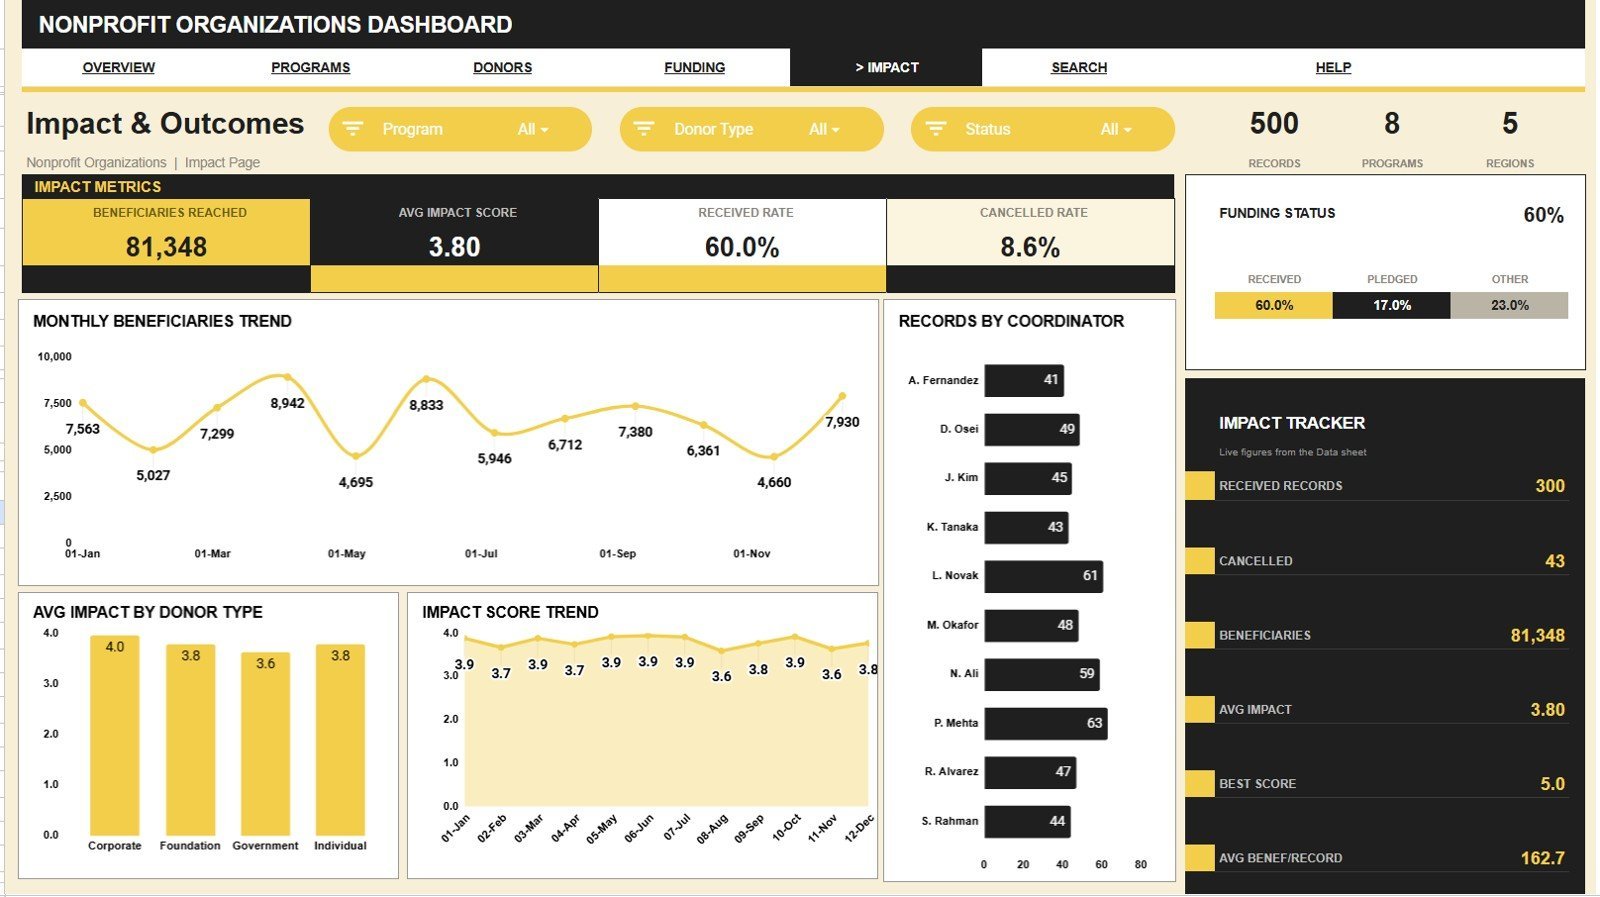The height and width of the screenshot is (897, 1600).
Task: Click the Cancelled value 43
Action: [1555, 561]
